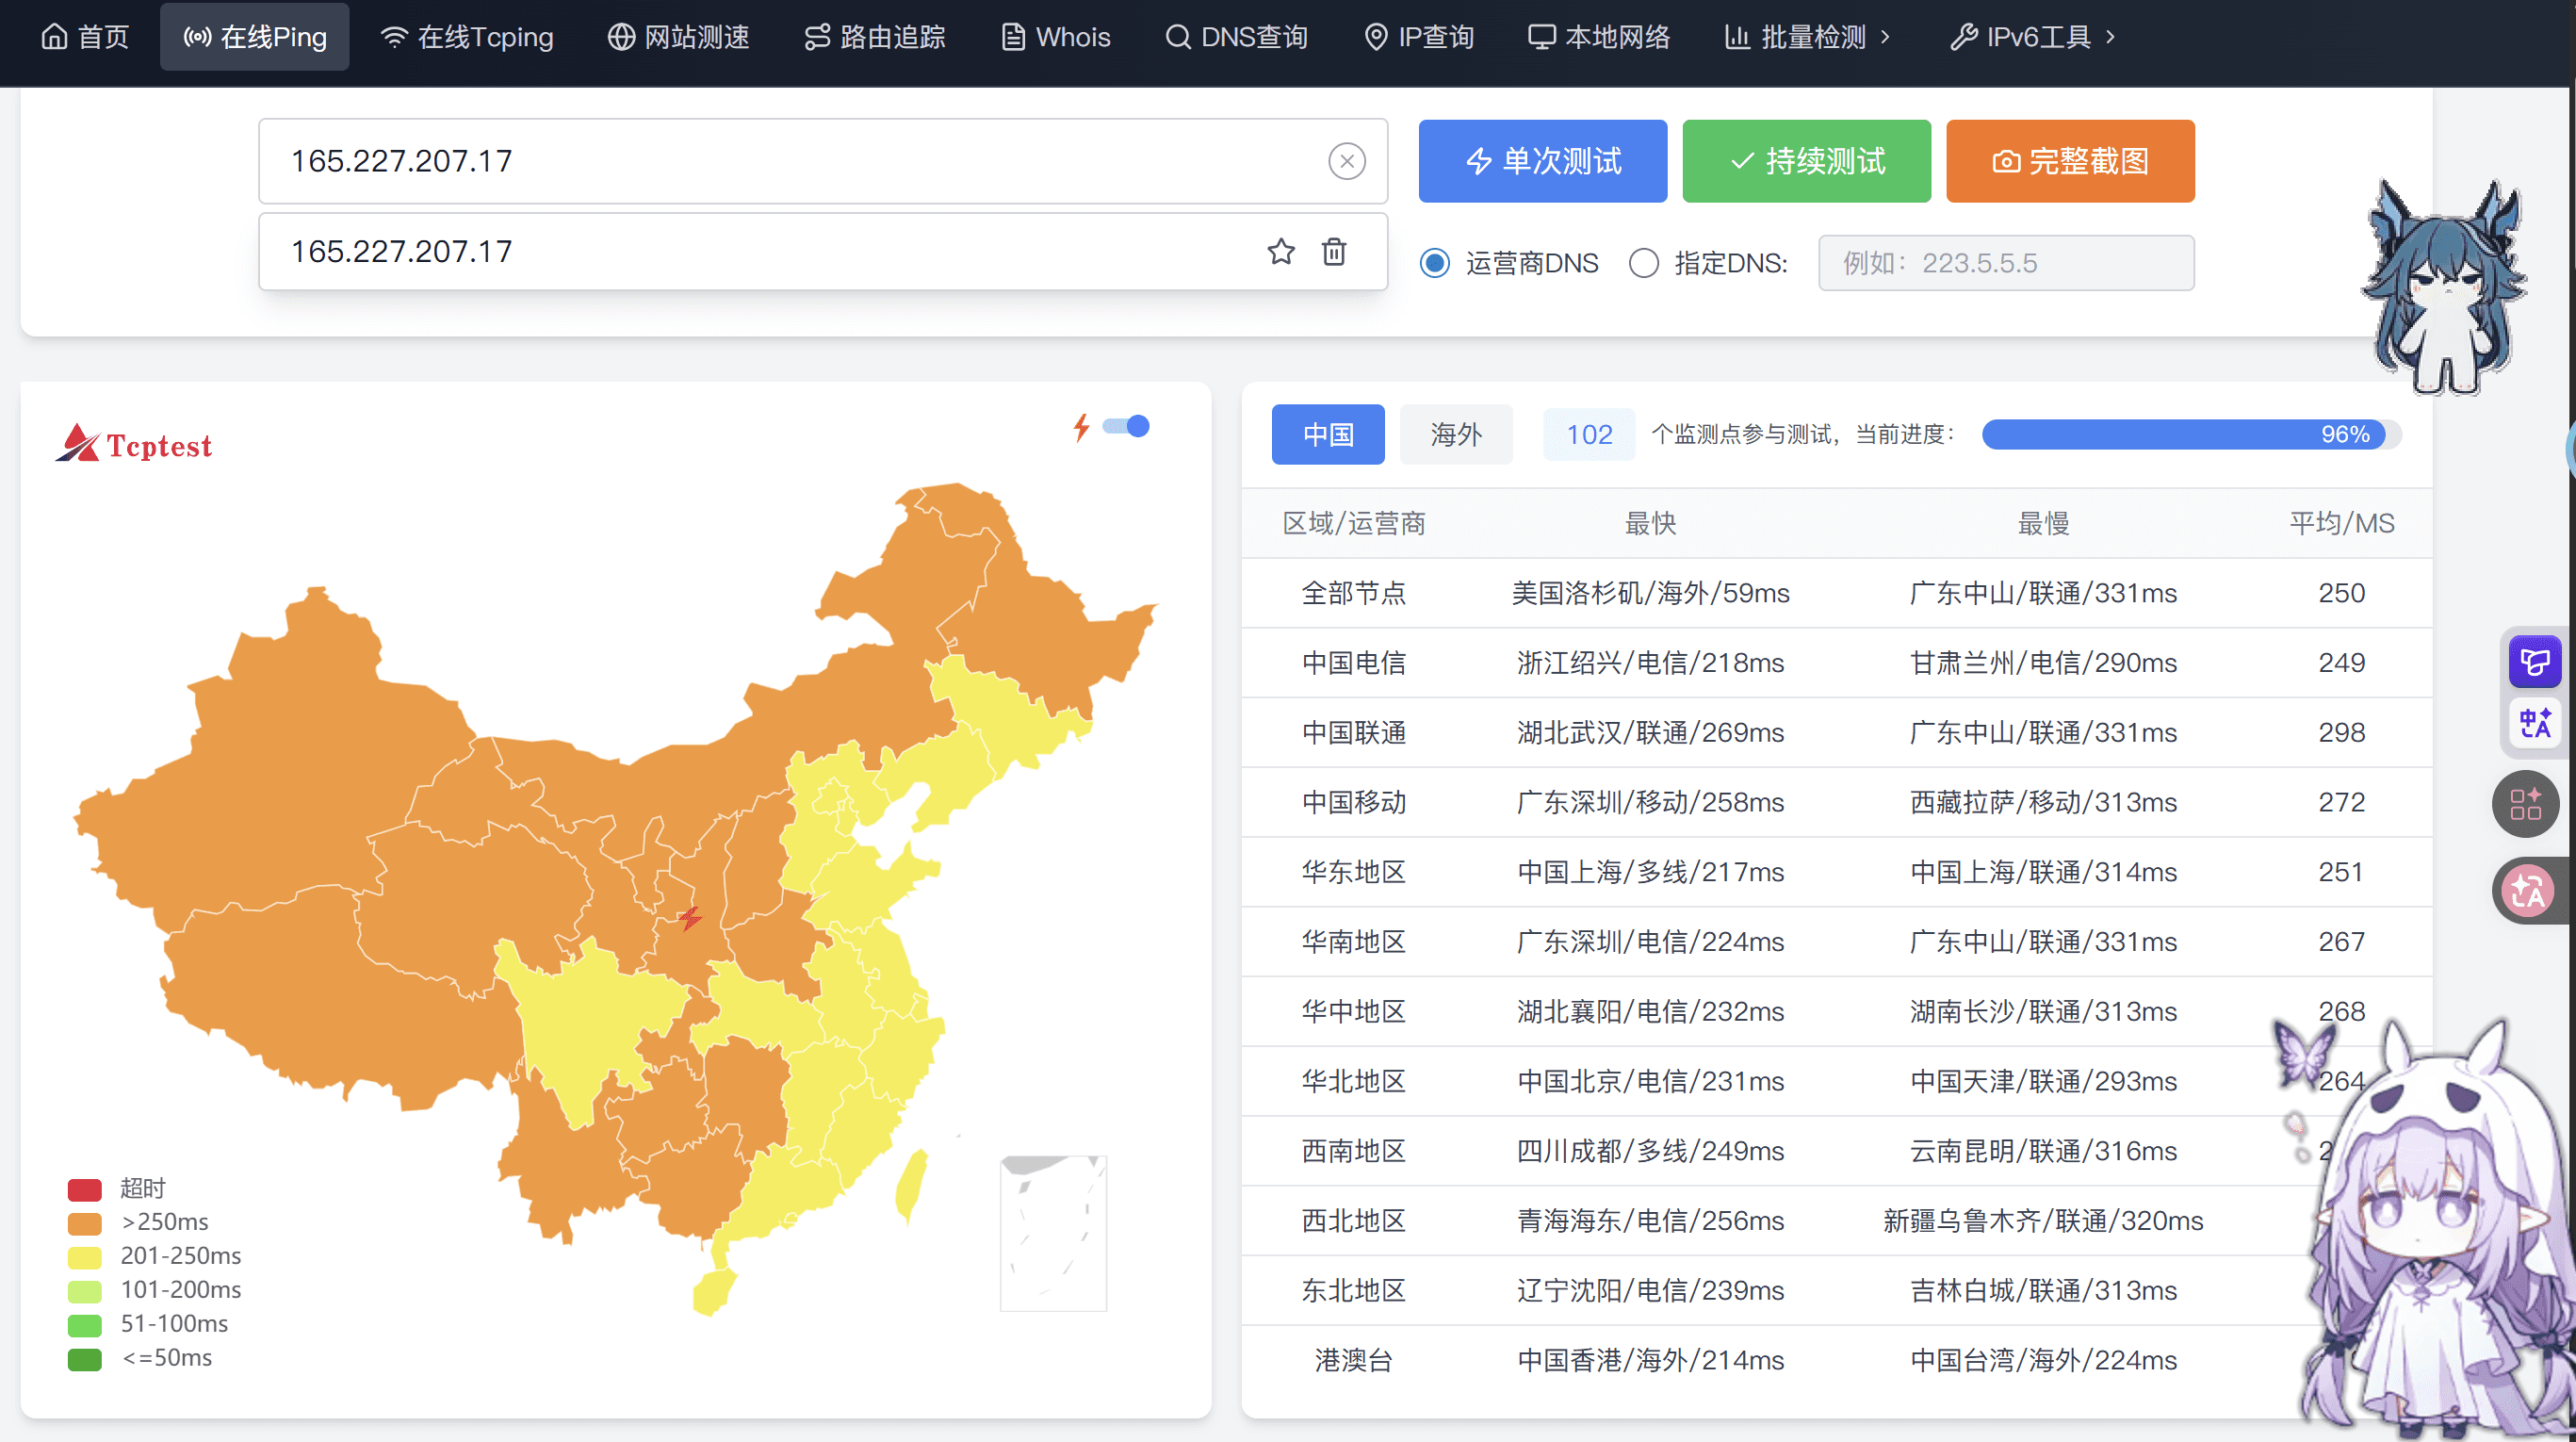The image size is (2576, 1442).
Task: Click the pink translation floating button
Action: [x=2527, y=891]
